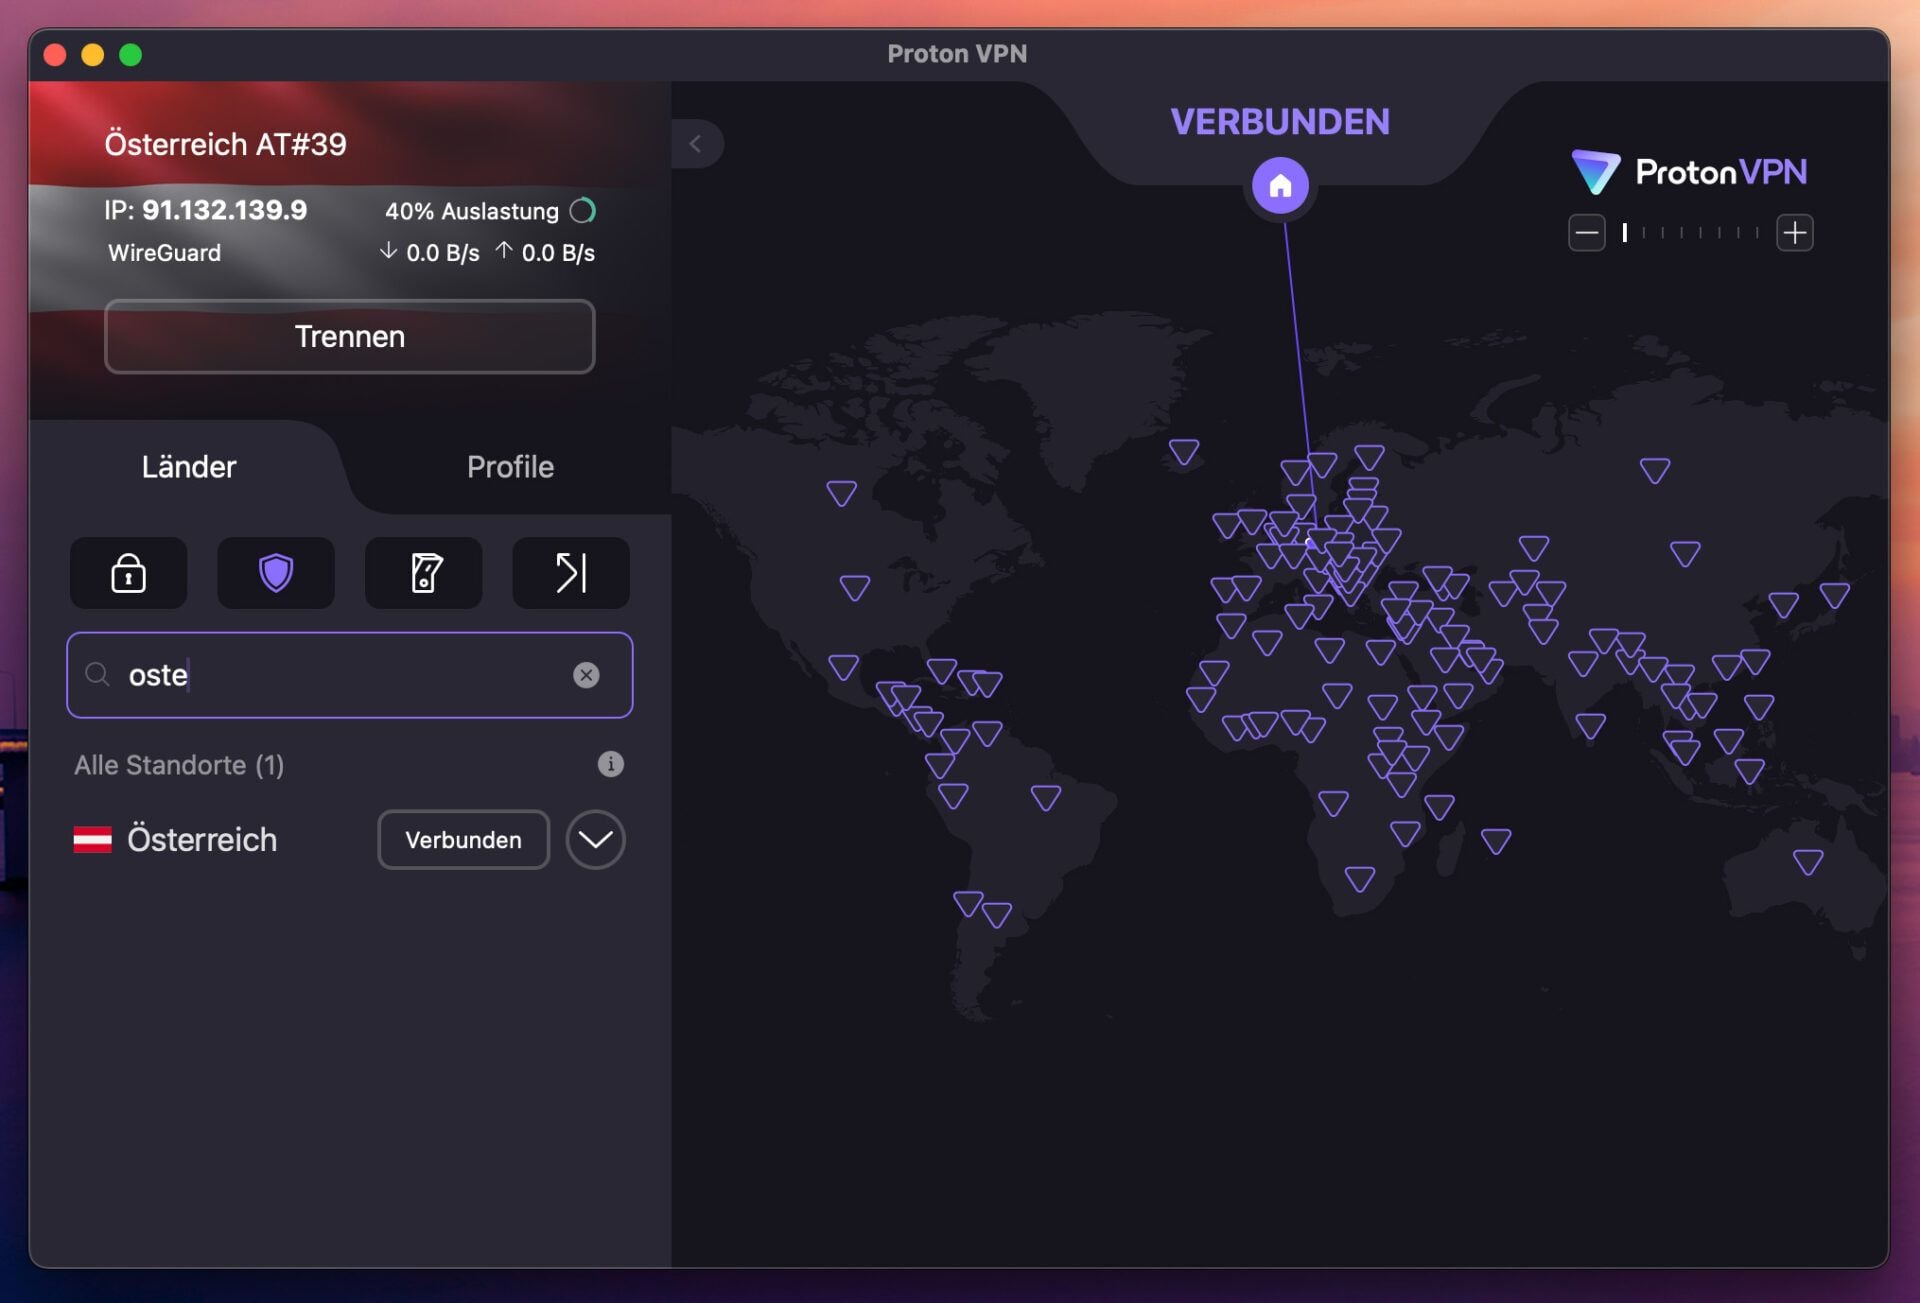Disconnect using the Trennen button
Viewport: 1920px width, 1303px height.
[349, 337]
